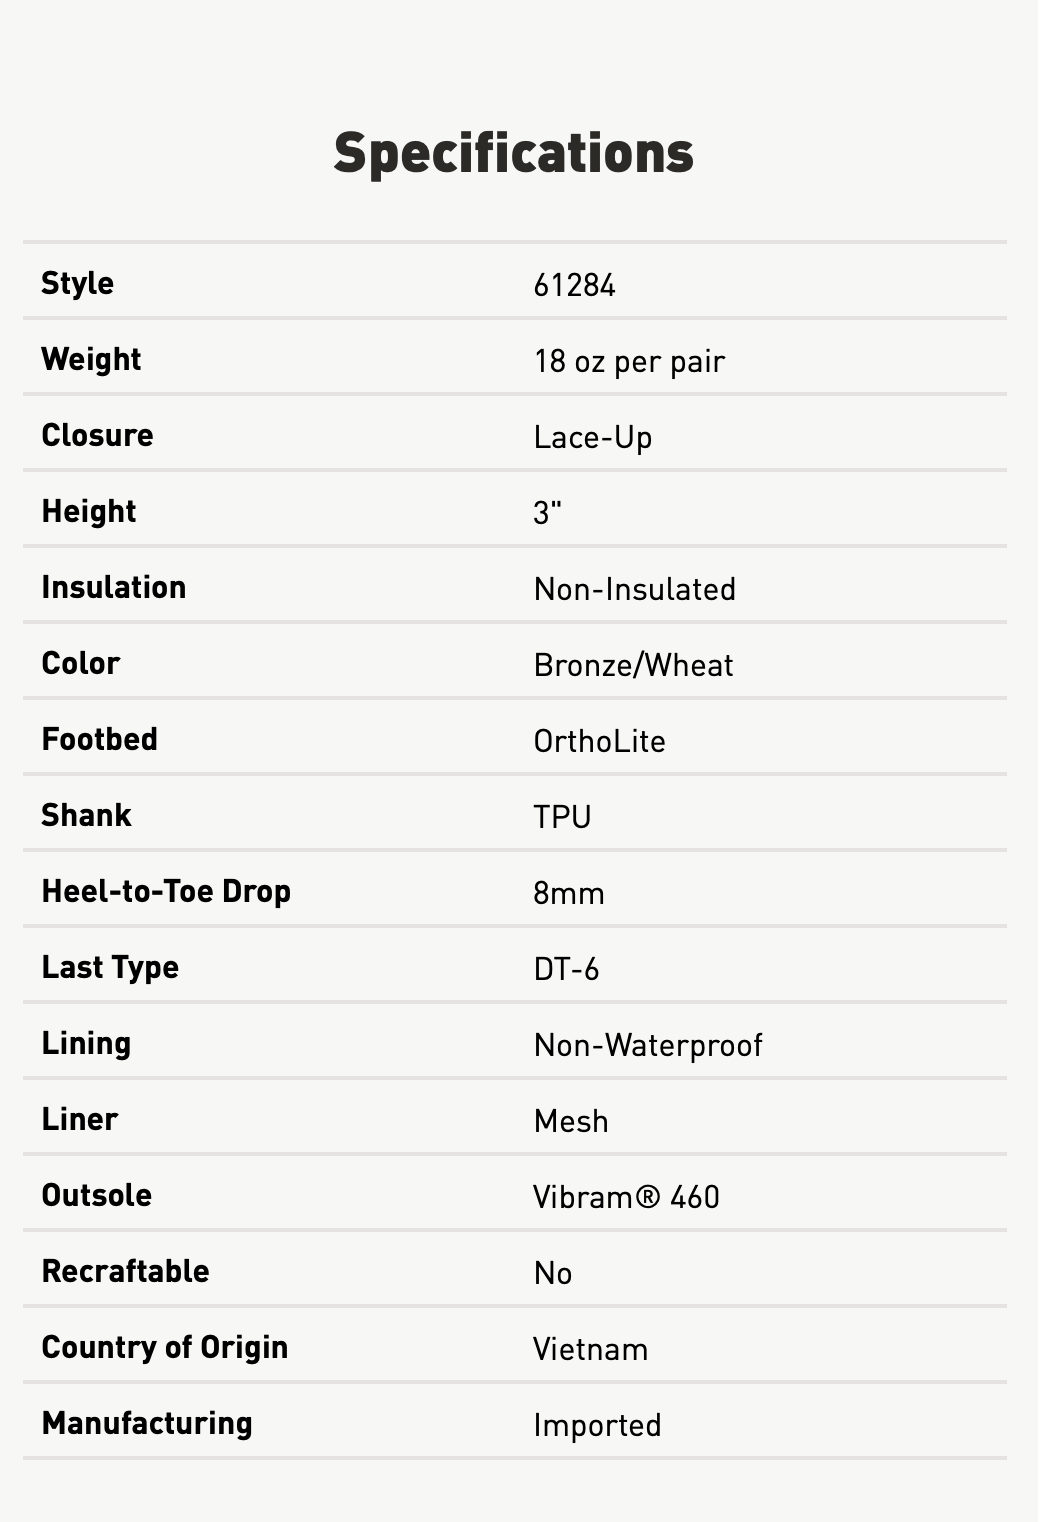Viewport: 1044px width, 1522px height.
Task: Select the Heel-to-Toe Drop label
Action: point(166,892)
